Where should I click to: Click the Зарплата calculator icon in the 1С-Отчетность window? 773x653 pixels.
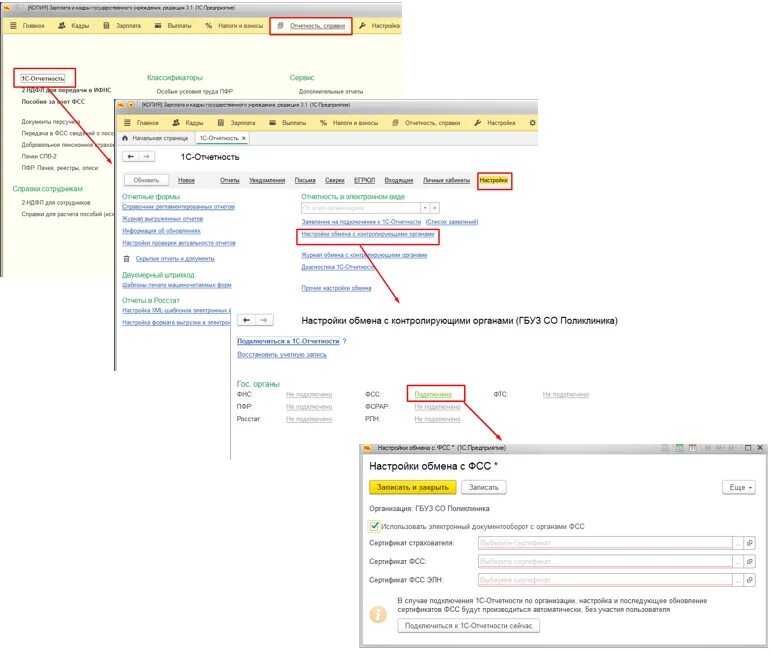coord(221,123)
